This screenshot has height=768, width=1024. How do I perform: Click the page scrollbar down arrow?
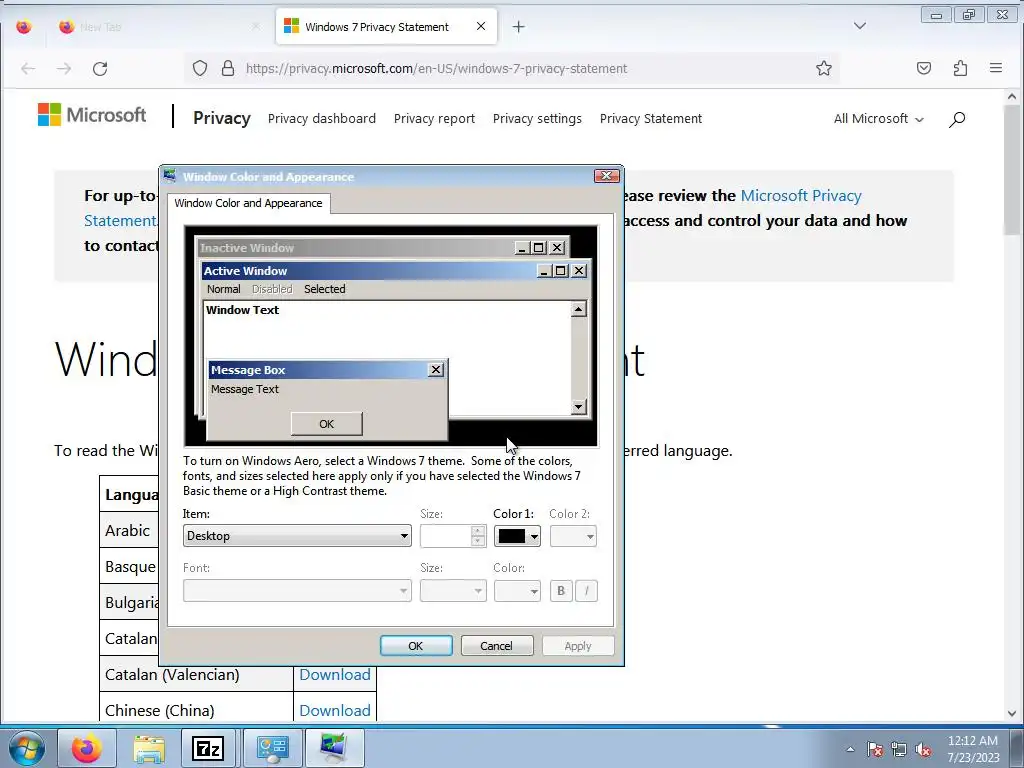tap(1012, 714)
